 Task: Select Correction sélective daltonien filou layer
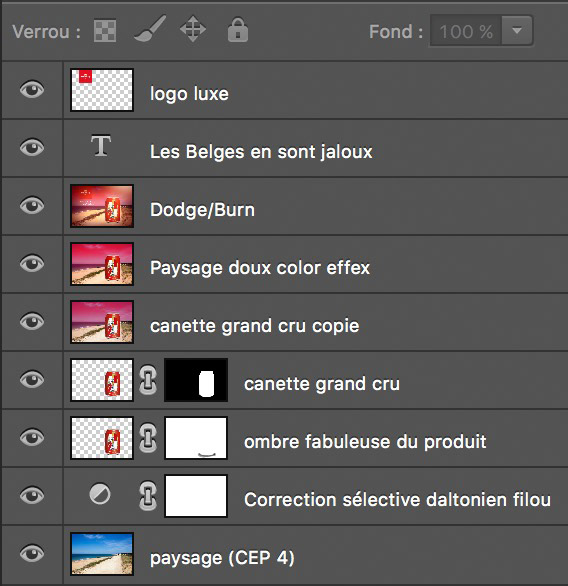pyautogui.click(x=315, y=496)
